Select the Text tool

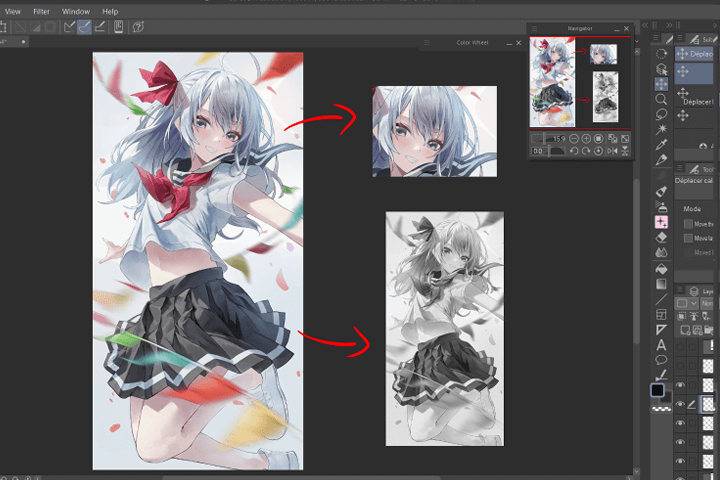661,345
